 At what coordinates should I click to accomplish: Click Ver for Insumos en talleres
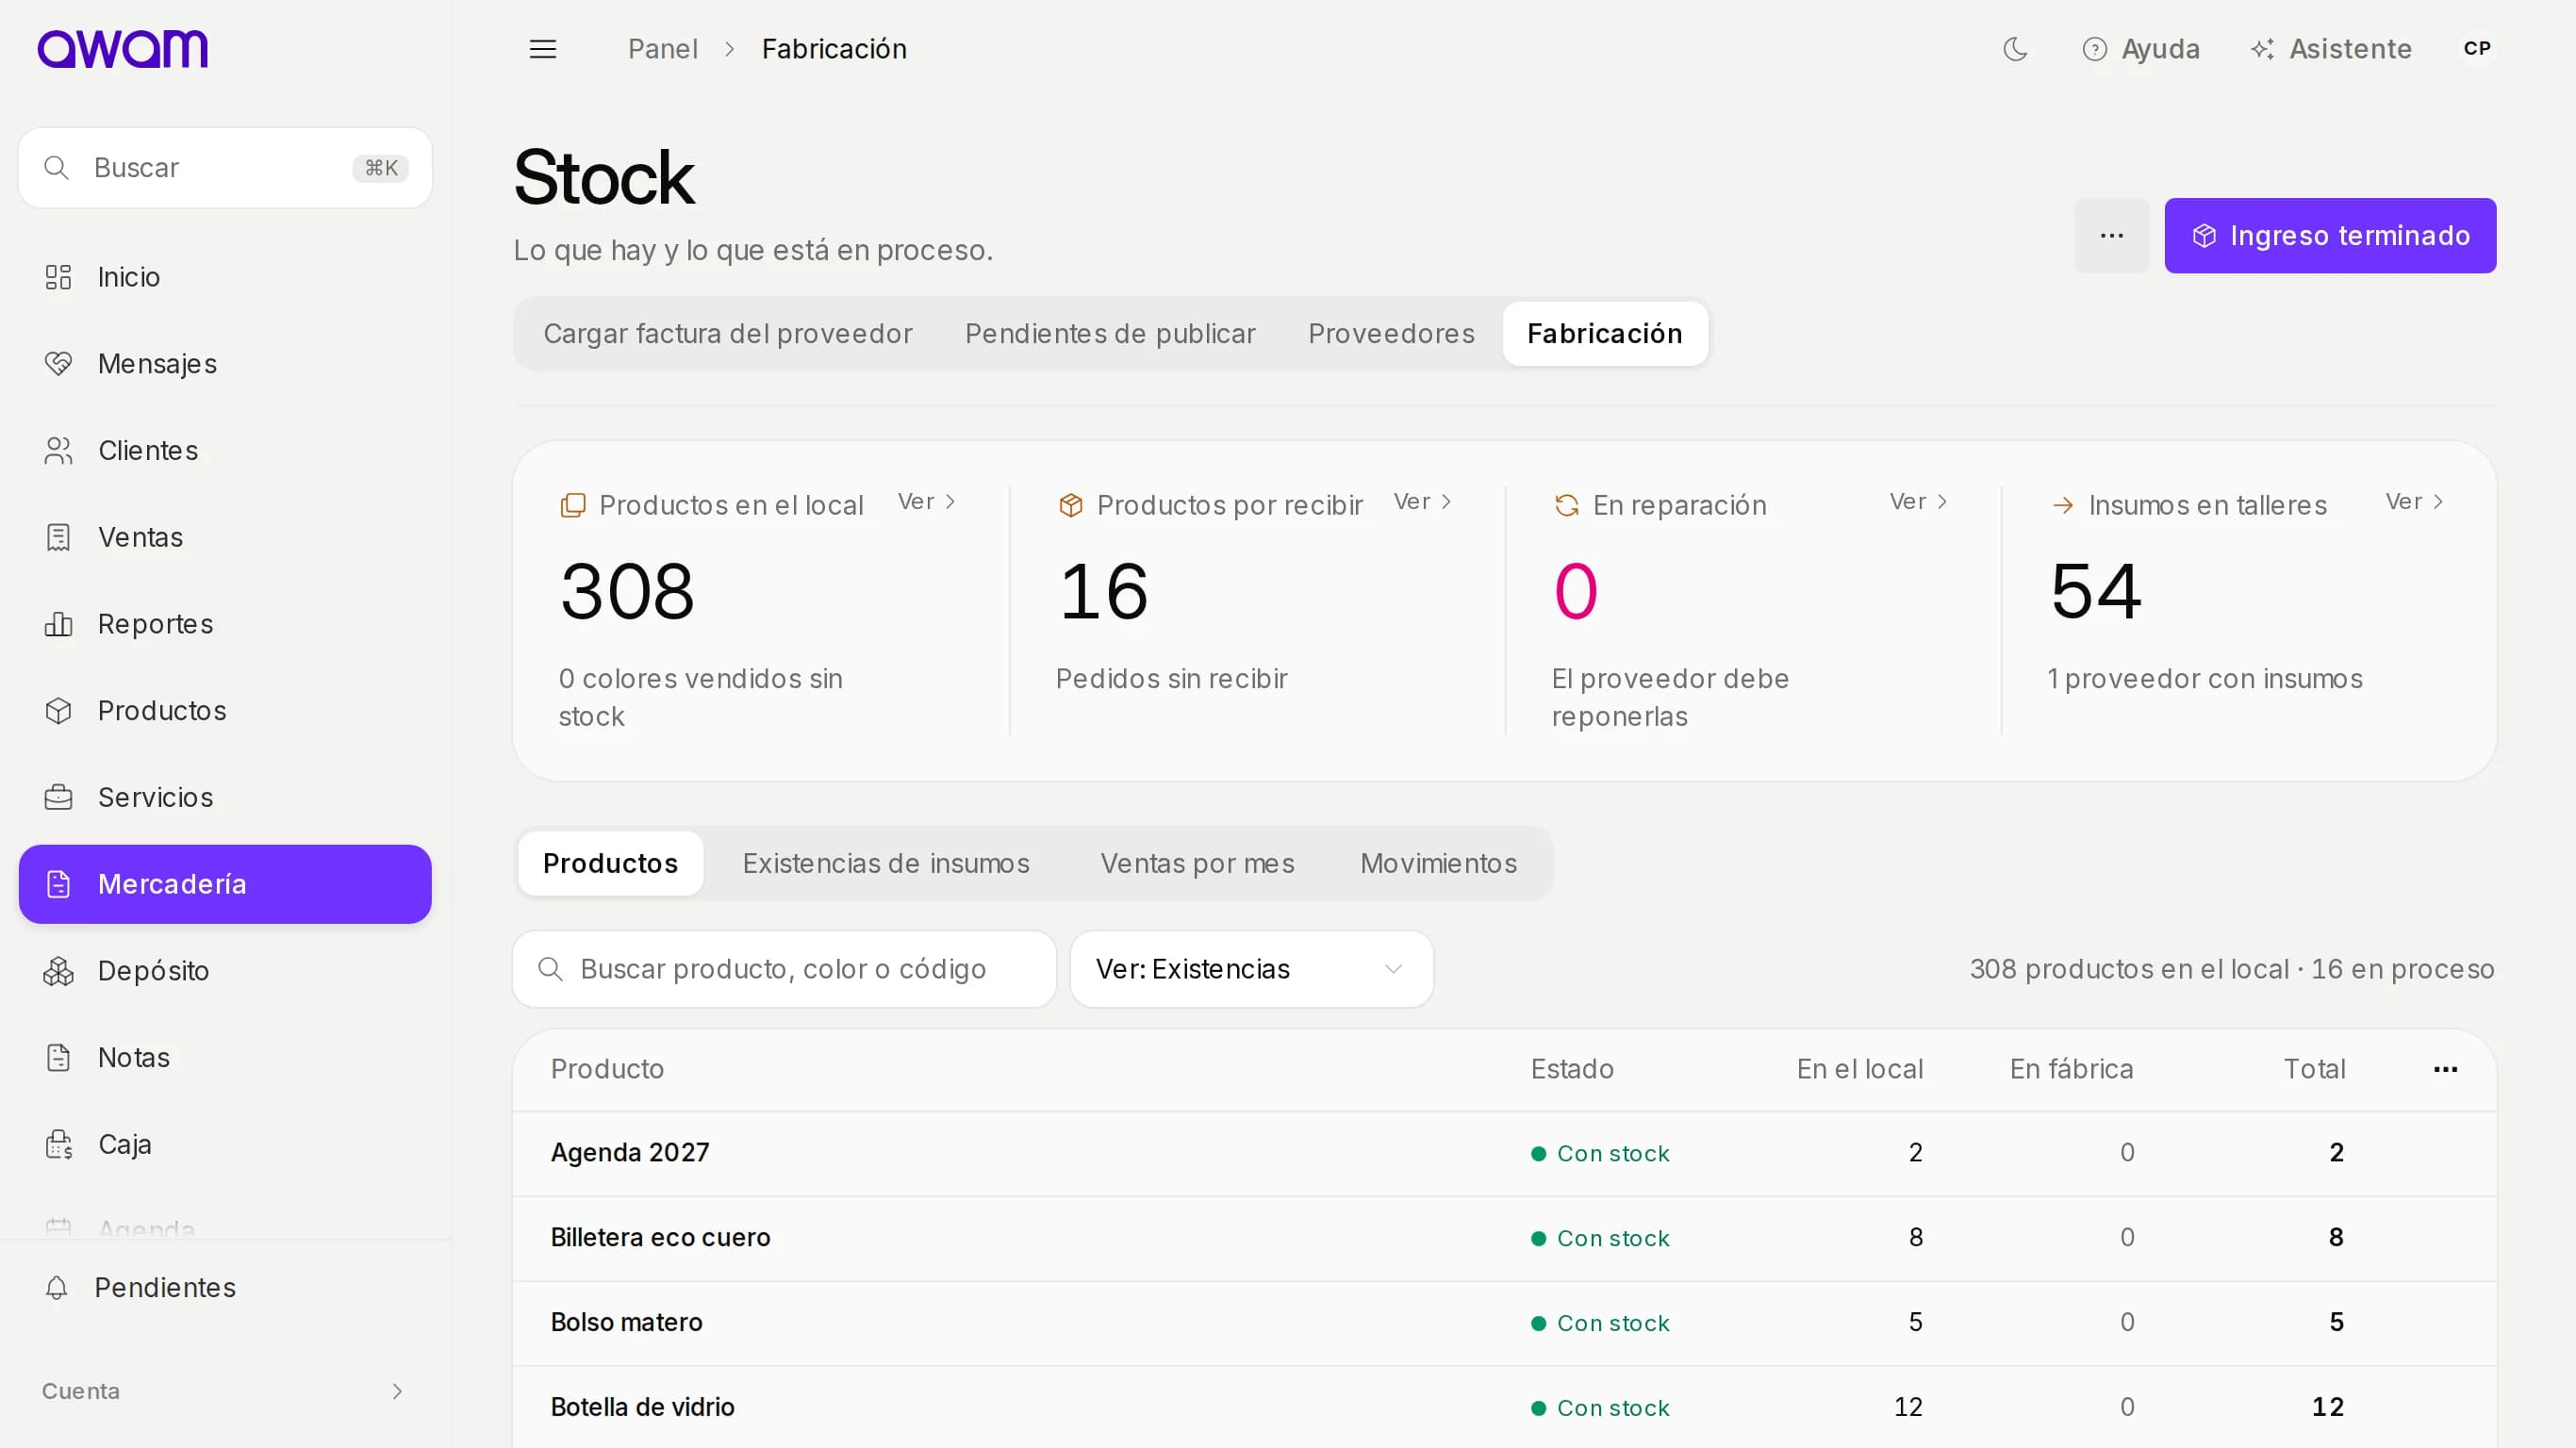[x=2415, y=502]
